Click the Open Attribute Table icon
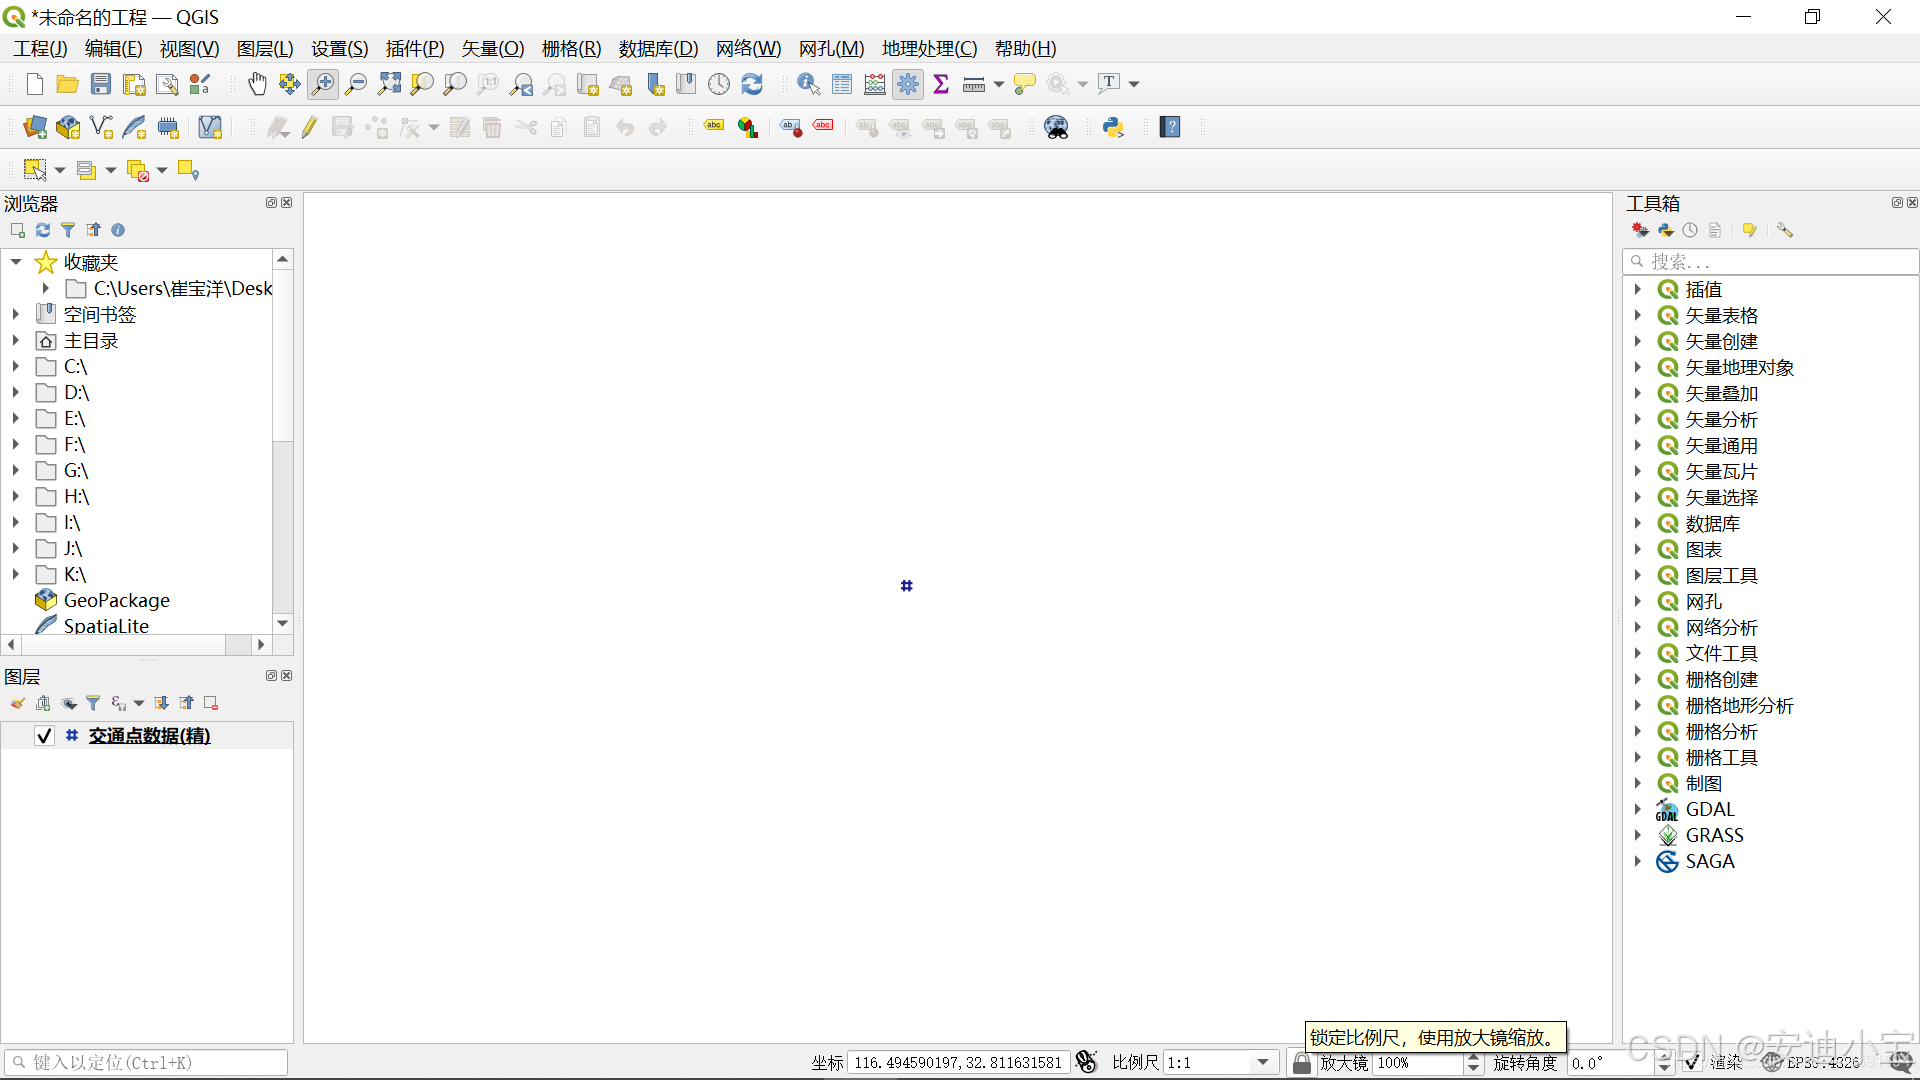This screenshot has width=1920, height=1080. tap(842, 85)
